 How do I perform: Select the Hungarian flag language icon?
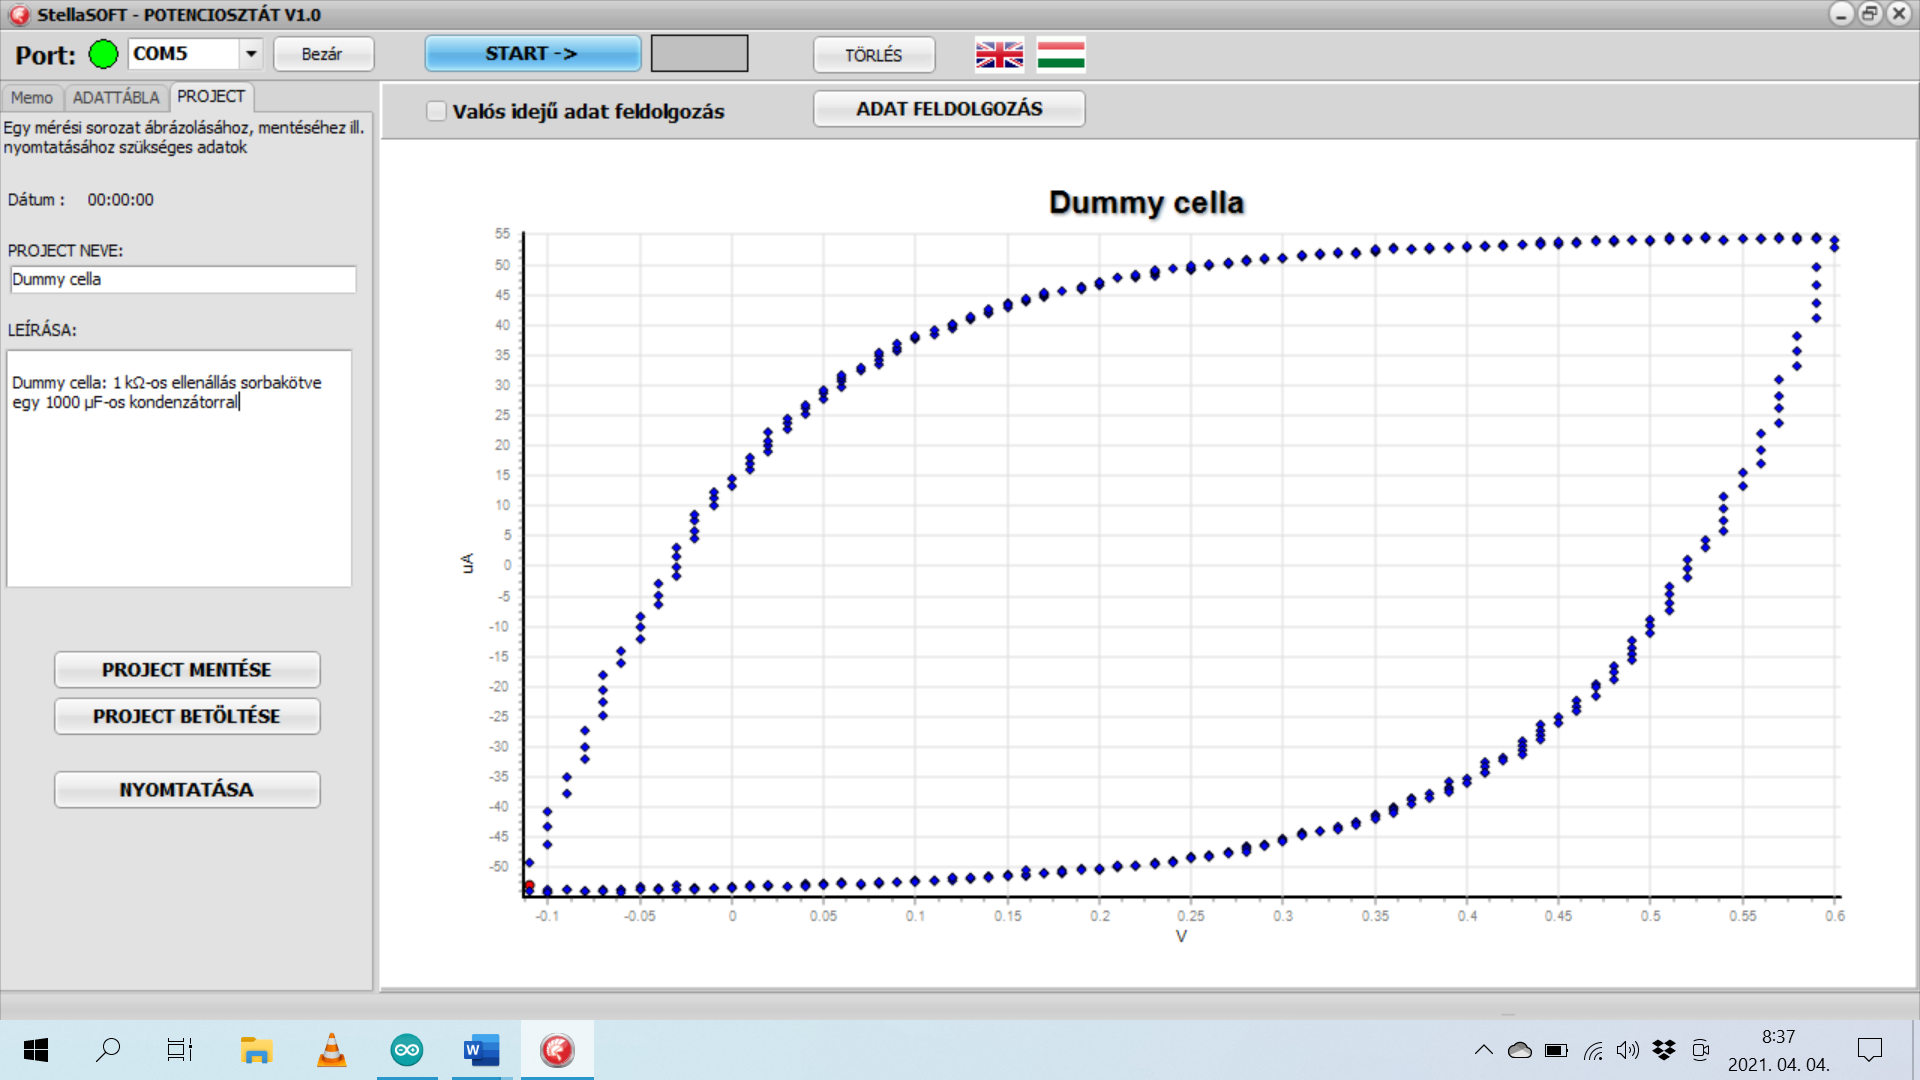point(1061,54)
